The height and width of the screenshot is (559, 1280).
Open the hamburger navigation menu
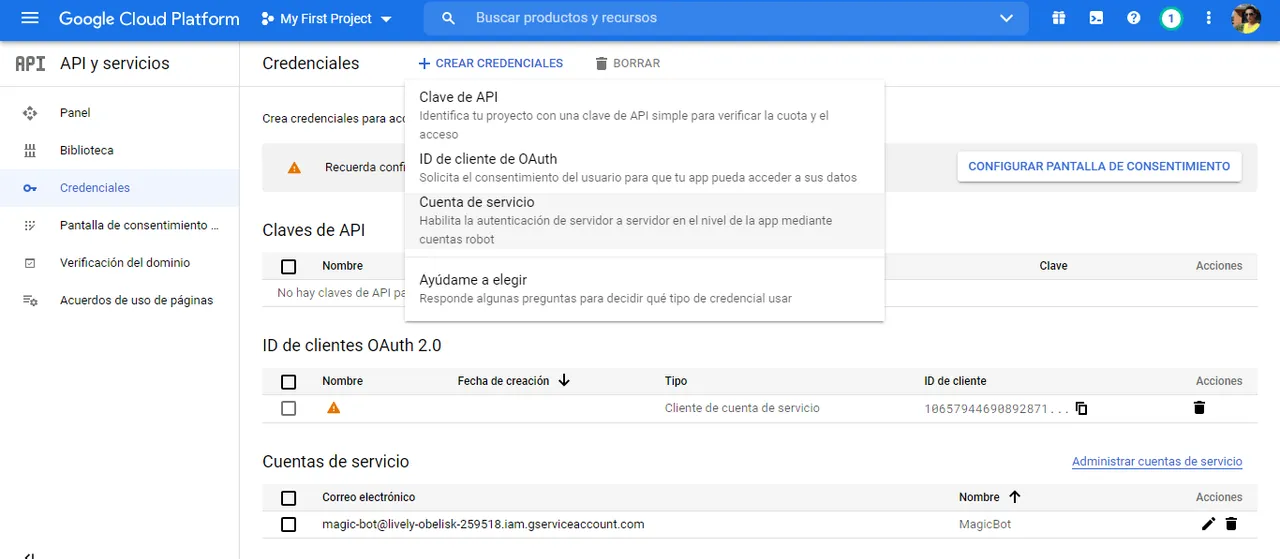click(x=30, y=19)
